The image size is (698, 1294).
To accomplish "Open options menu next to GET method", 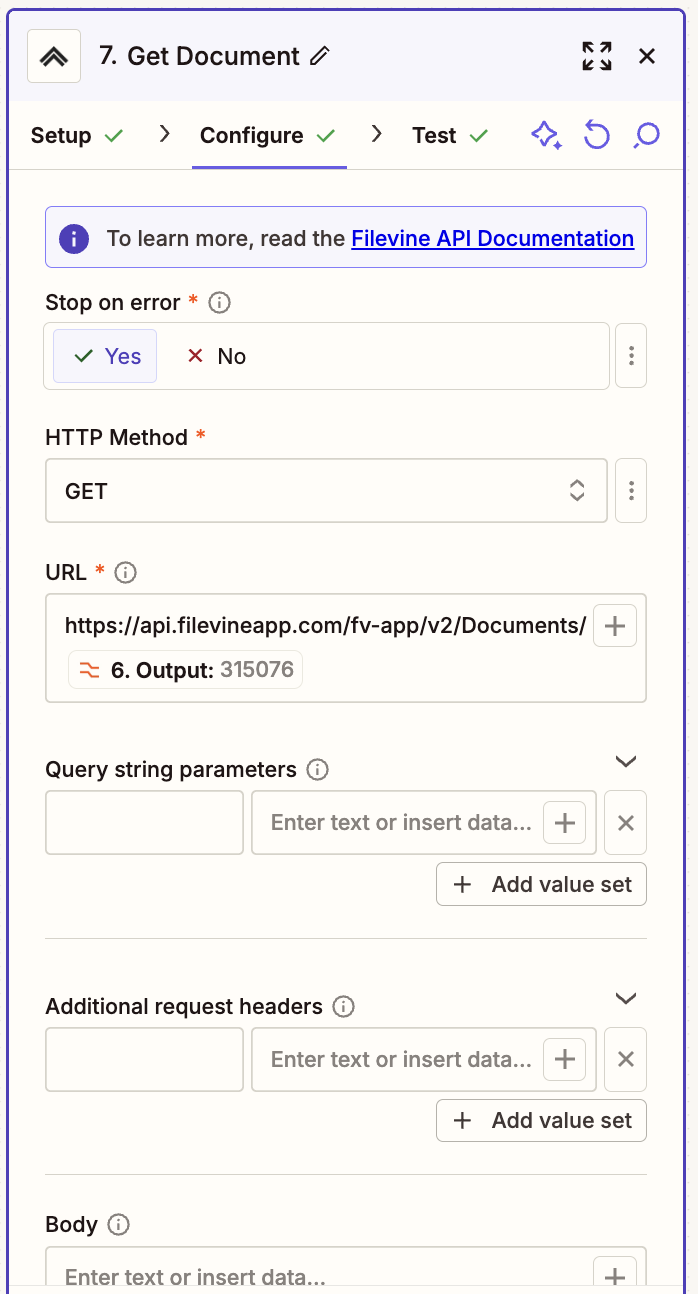I will pos(631,490).
